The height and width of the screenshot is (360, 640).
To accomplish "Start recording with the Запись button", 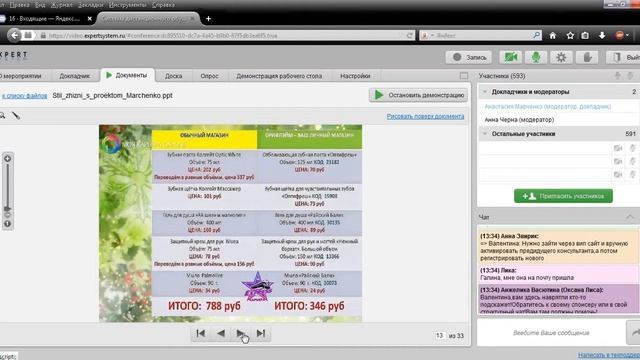I will pos(469,57).
